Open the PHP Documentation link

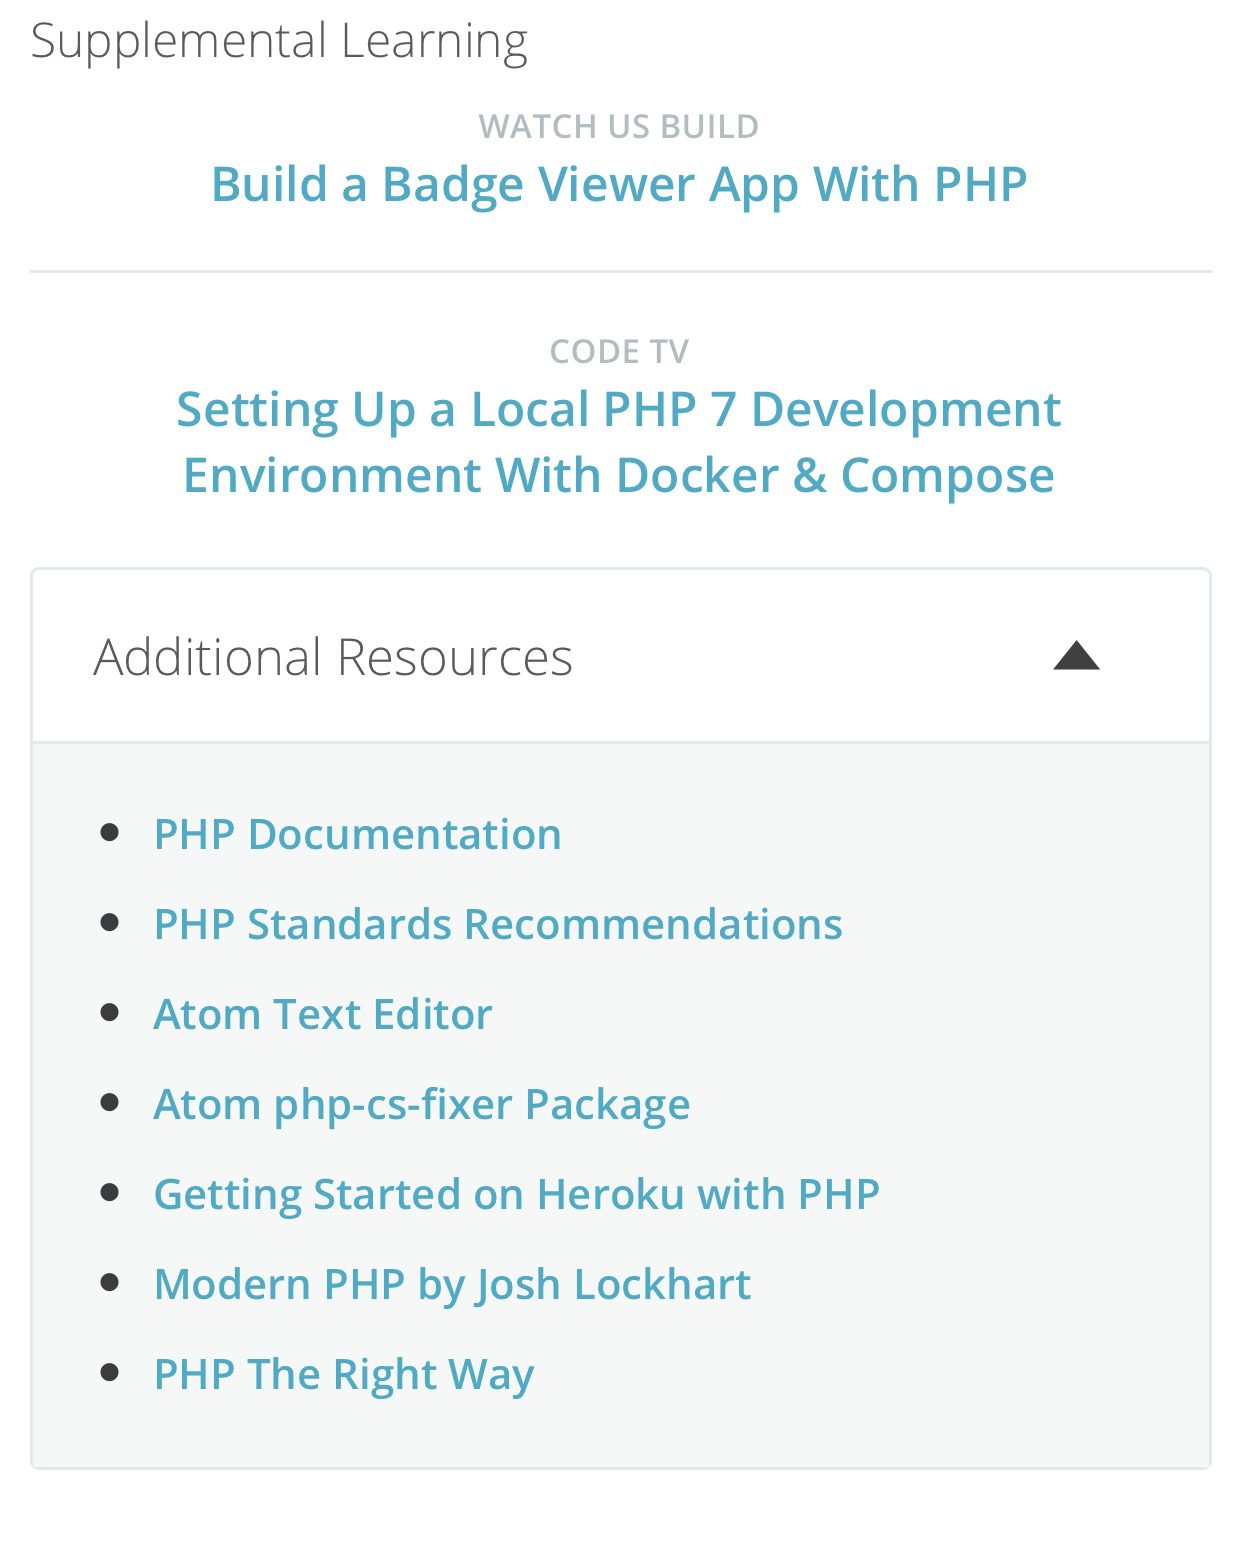[x=357, y=833]
